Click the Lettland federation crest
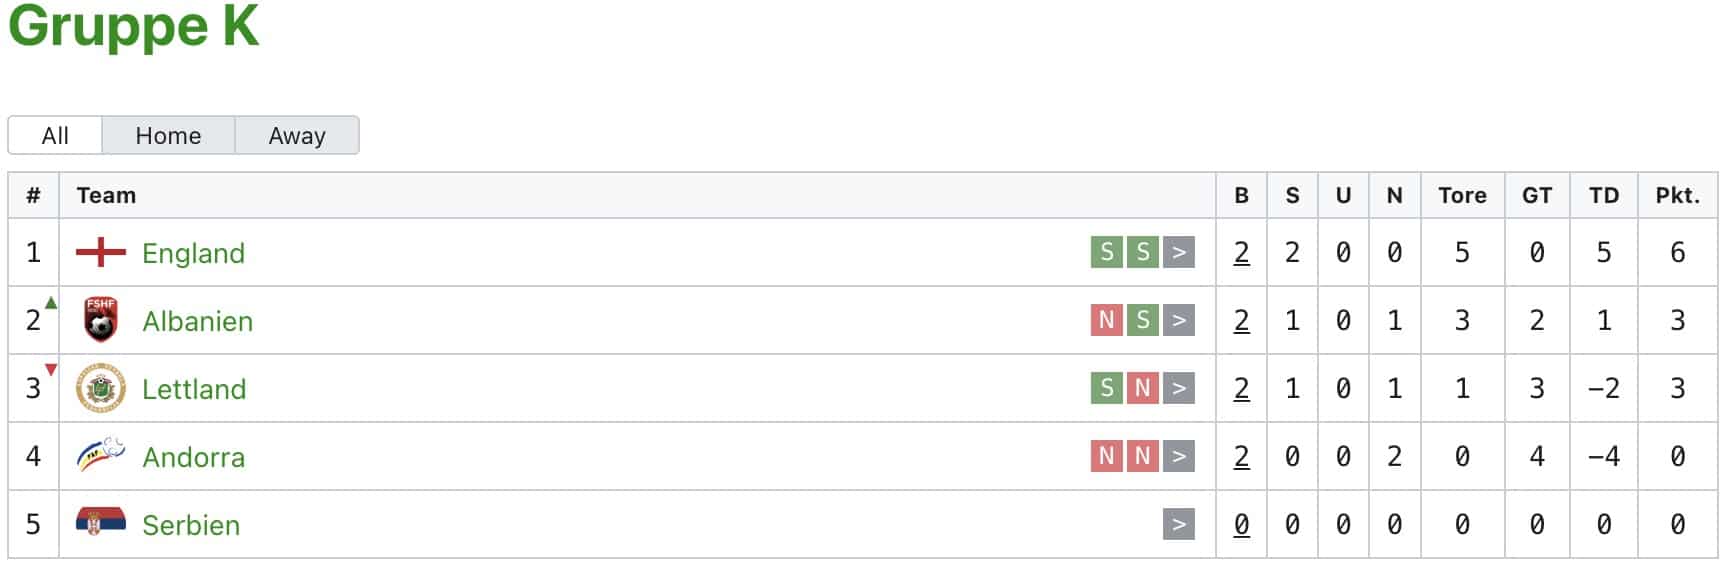Viewport: 1728px width, 570px height. click(x=101, y=388)
